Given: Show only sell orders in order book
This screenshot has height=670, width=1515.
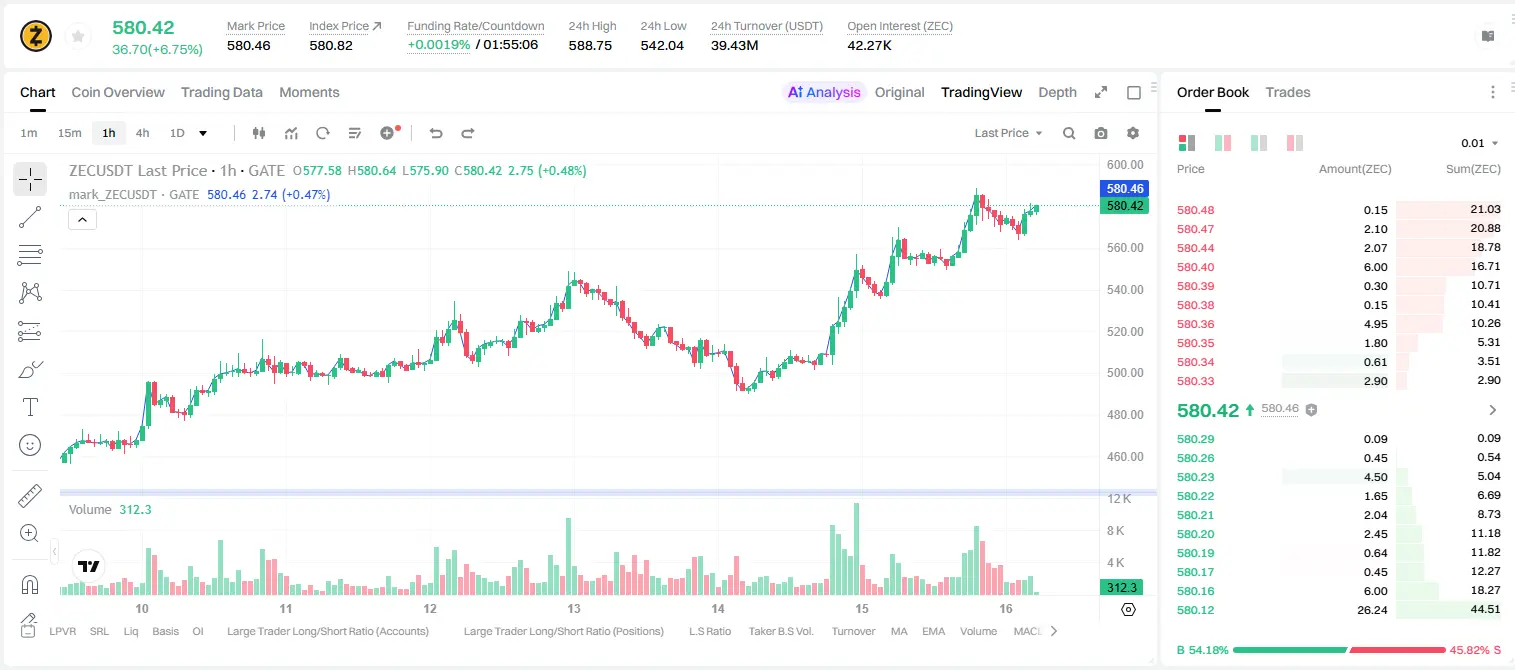Looking at the screenshot, I should coord(1295,143).
